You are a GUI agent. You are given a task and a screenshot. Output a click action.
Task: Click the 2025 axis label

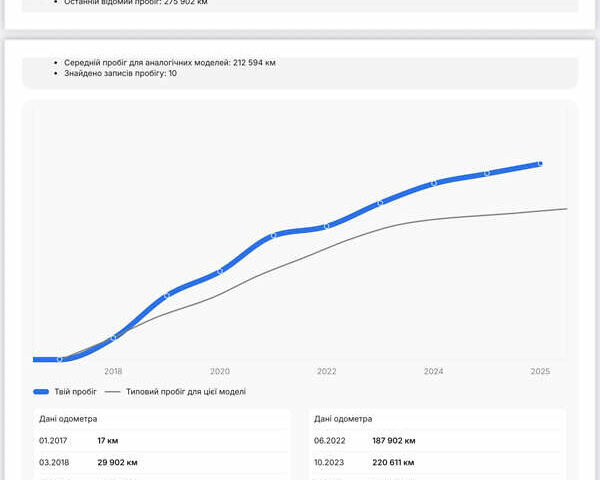pyautogui.click(x=540, y=371)
